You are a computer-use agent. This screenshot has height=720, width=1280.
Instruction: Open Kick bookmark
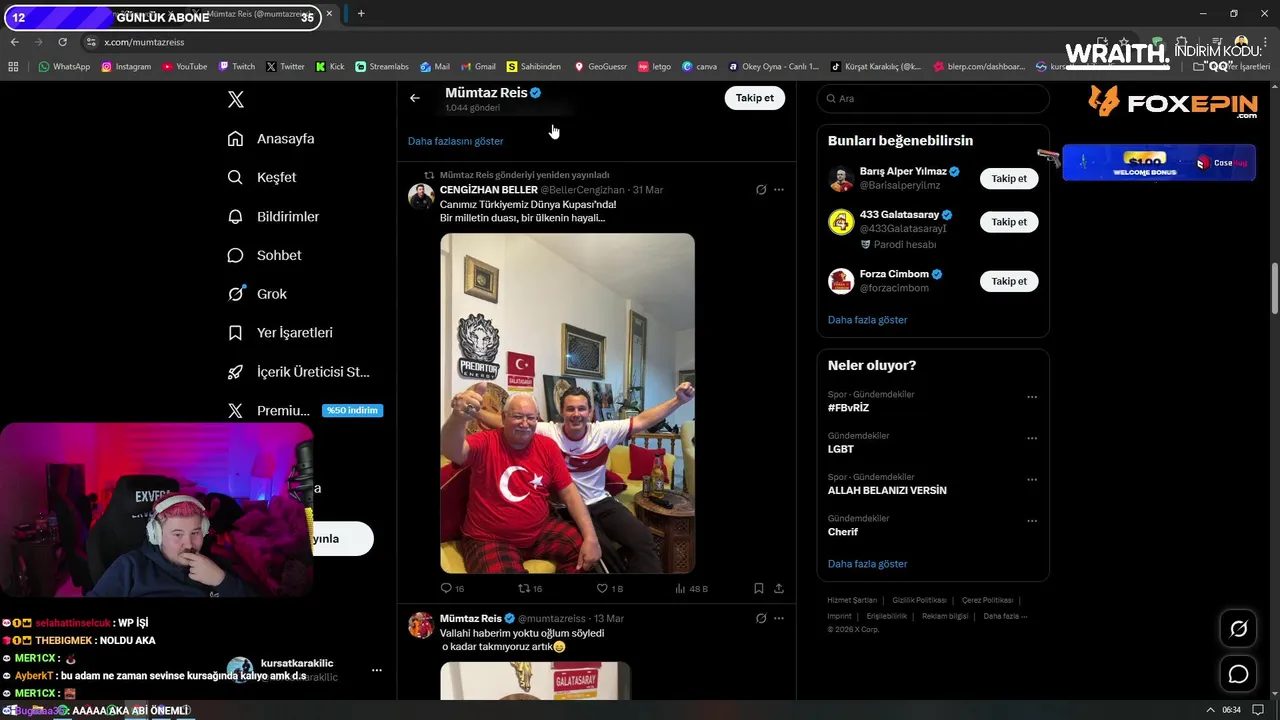point(330,67)
